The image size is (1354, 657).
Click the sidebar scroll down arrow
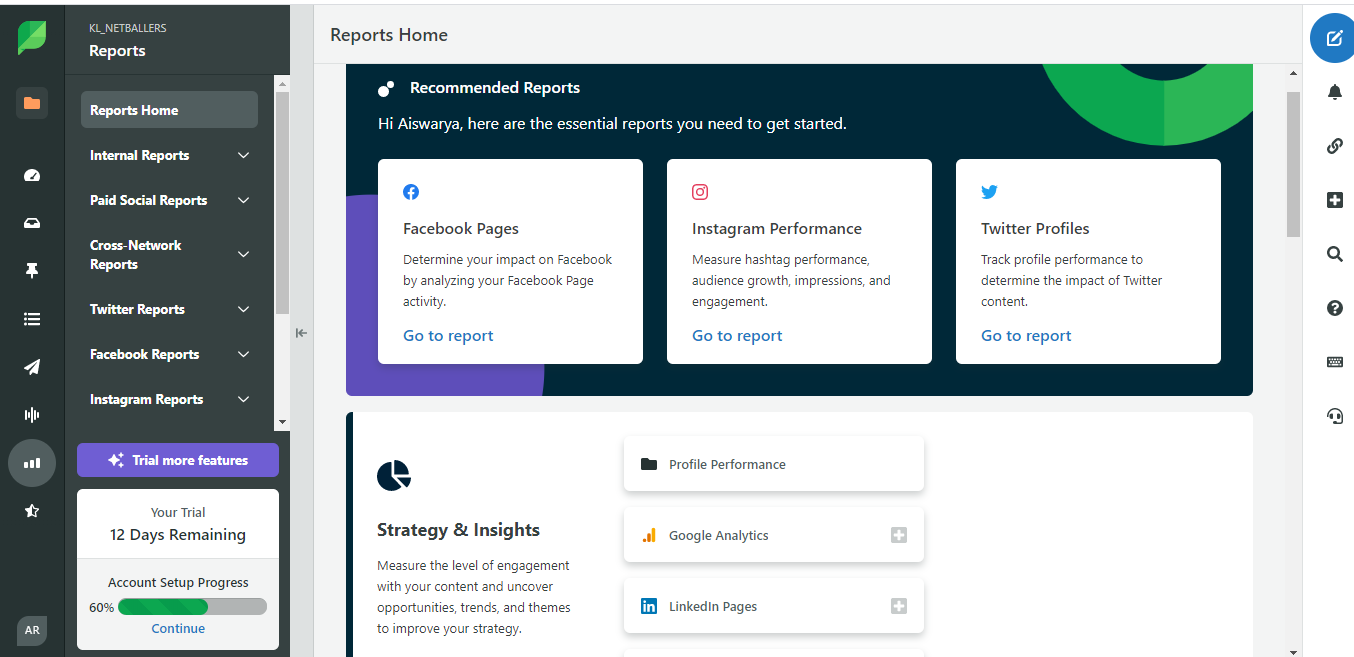pos(282,422)
